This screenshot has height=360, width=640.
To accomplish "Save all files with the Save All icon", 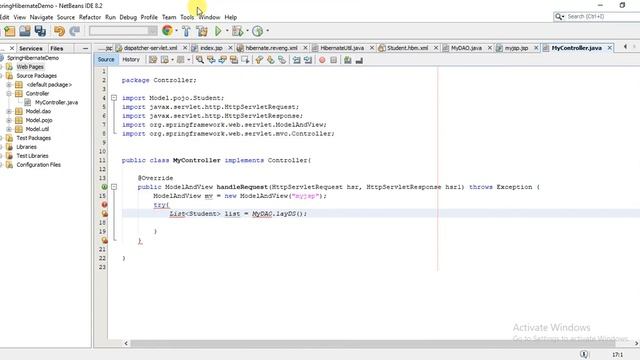I will point(40,31).
